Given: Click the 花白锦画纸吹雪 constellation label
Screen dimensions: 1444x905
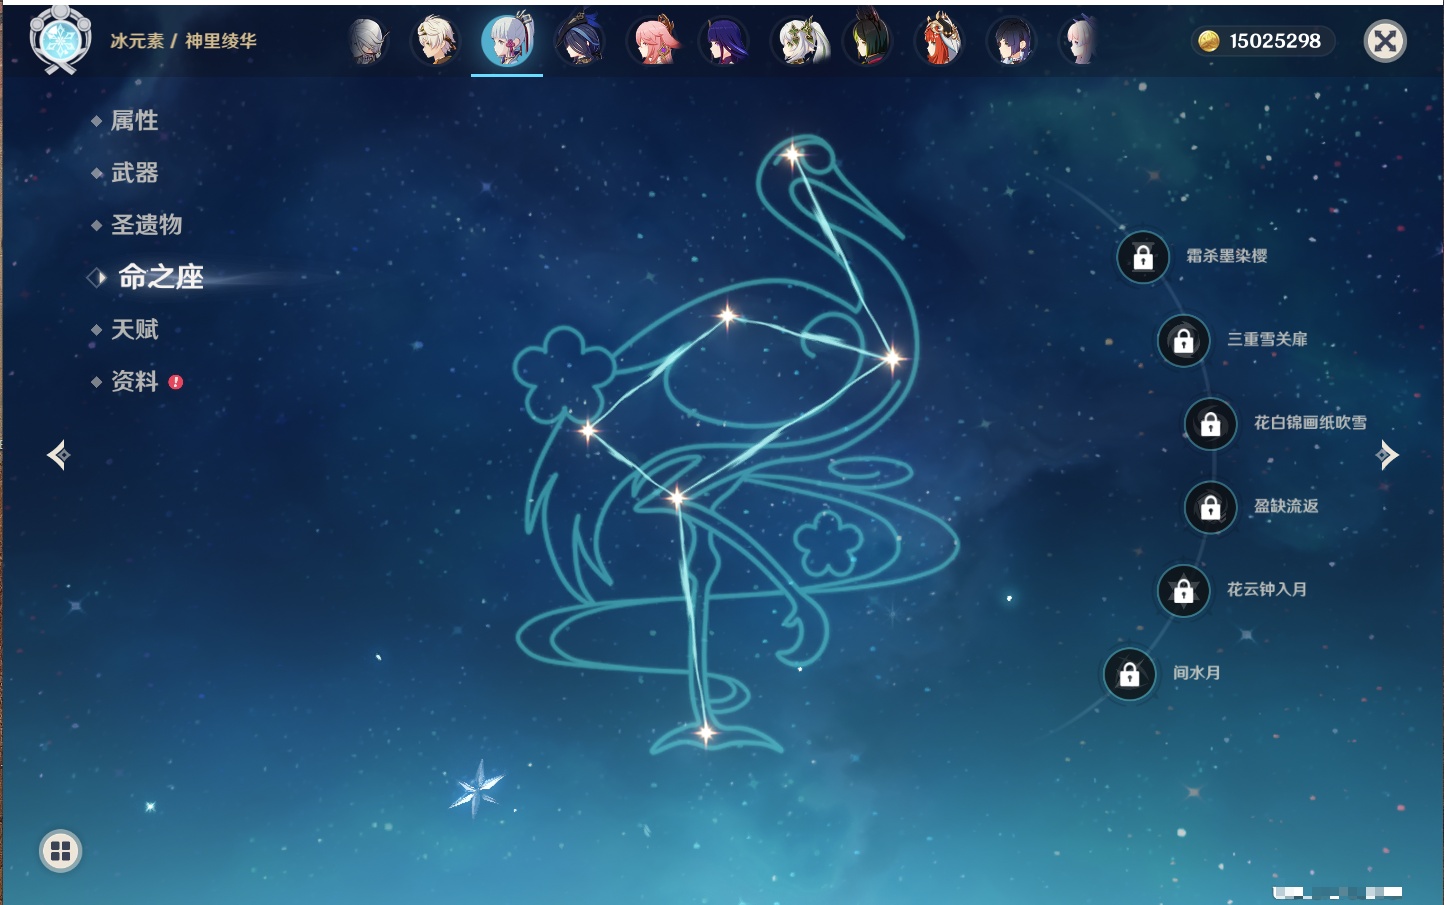Looking at the screenshot, I should point(1310,423).
